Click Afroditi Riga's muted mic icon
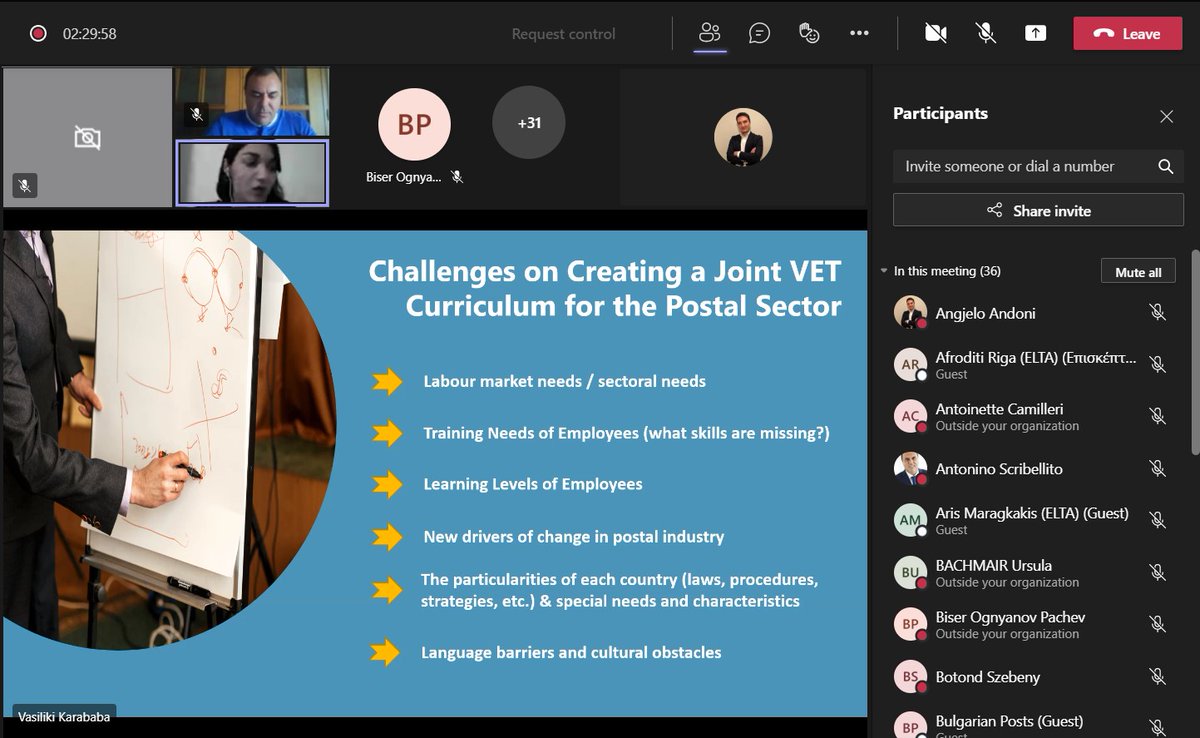This screenshot has height=738, width=1200. [x=1157, y=365]
